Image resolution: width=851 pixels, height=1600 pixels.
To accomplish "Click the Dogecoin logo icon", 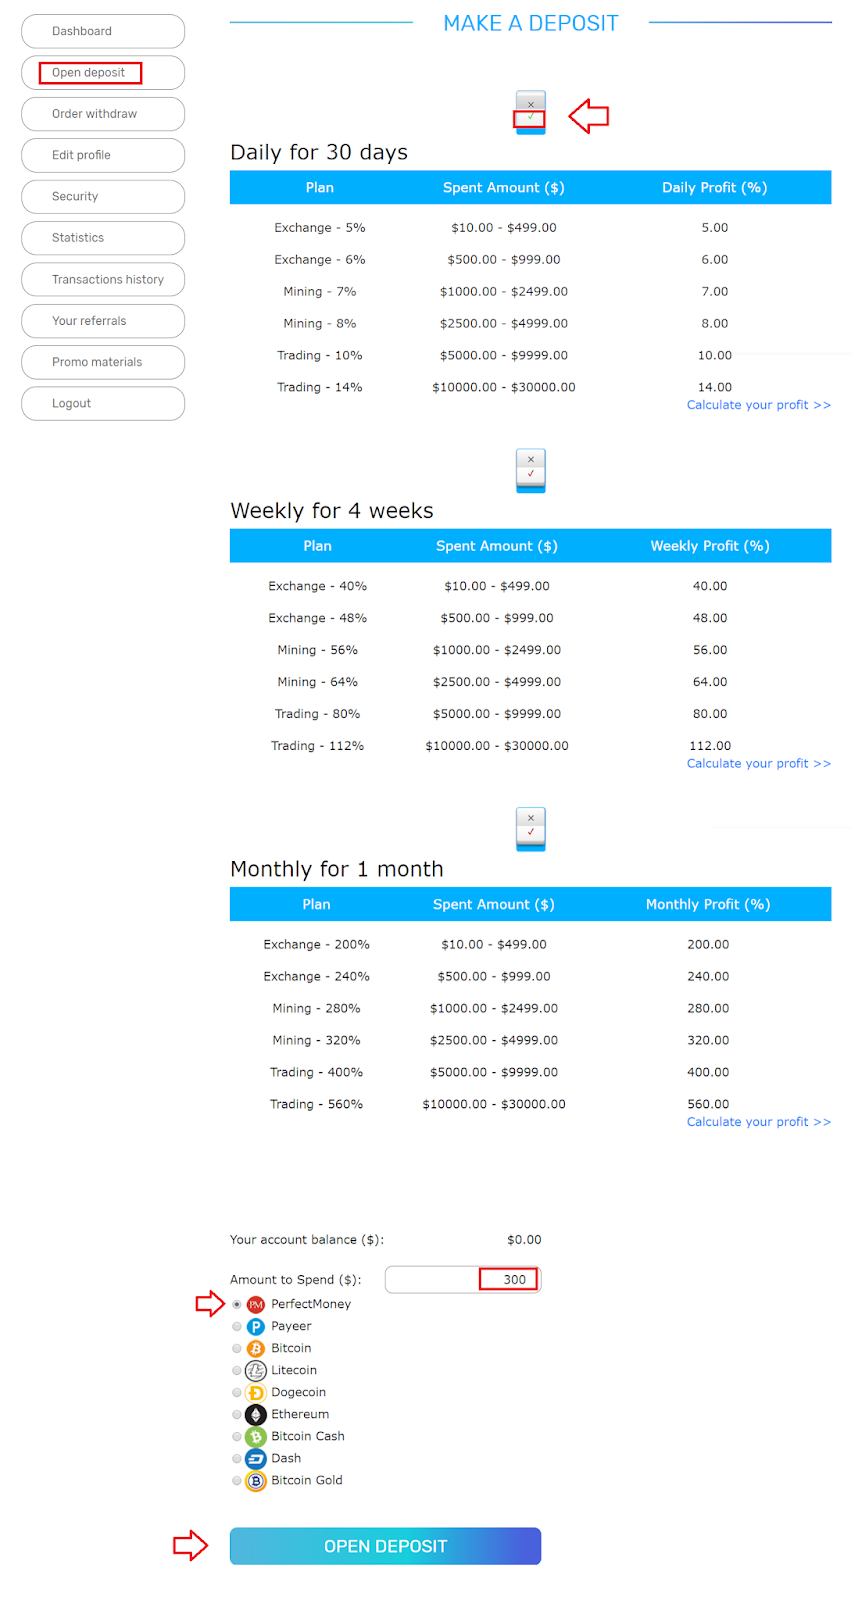I will click(x=256, y=1392).
